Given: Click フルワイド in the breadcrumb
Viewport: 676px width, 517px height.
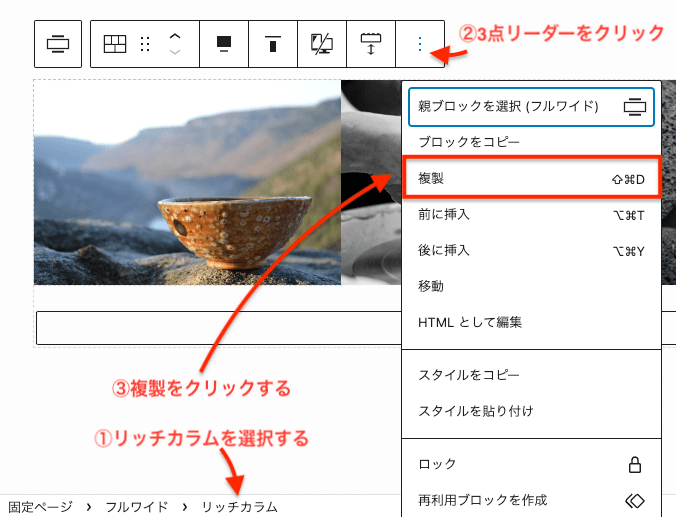Looking at the screenshot, I should (137, 507).
